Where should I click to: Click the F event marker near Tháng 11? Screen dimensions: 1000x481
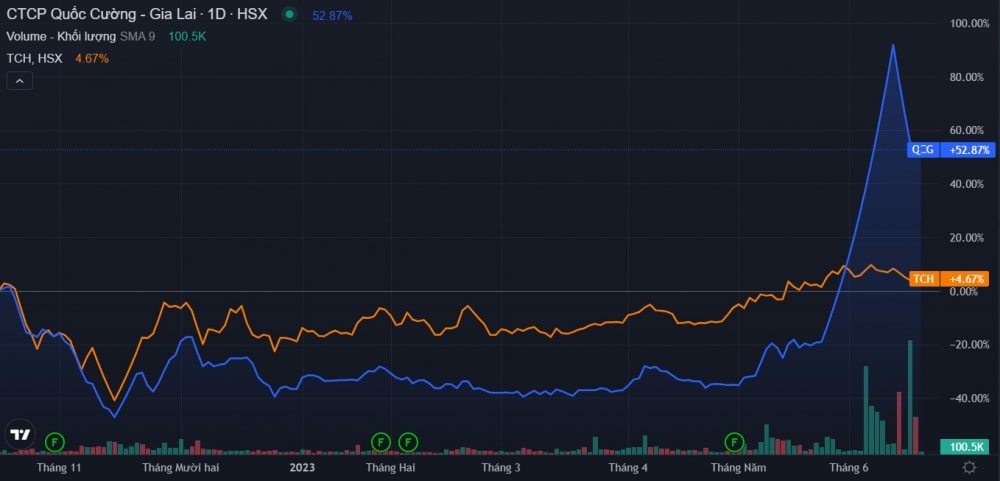click(x=55, y=441)
